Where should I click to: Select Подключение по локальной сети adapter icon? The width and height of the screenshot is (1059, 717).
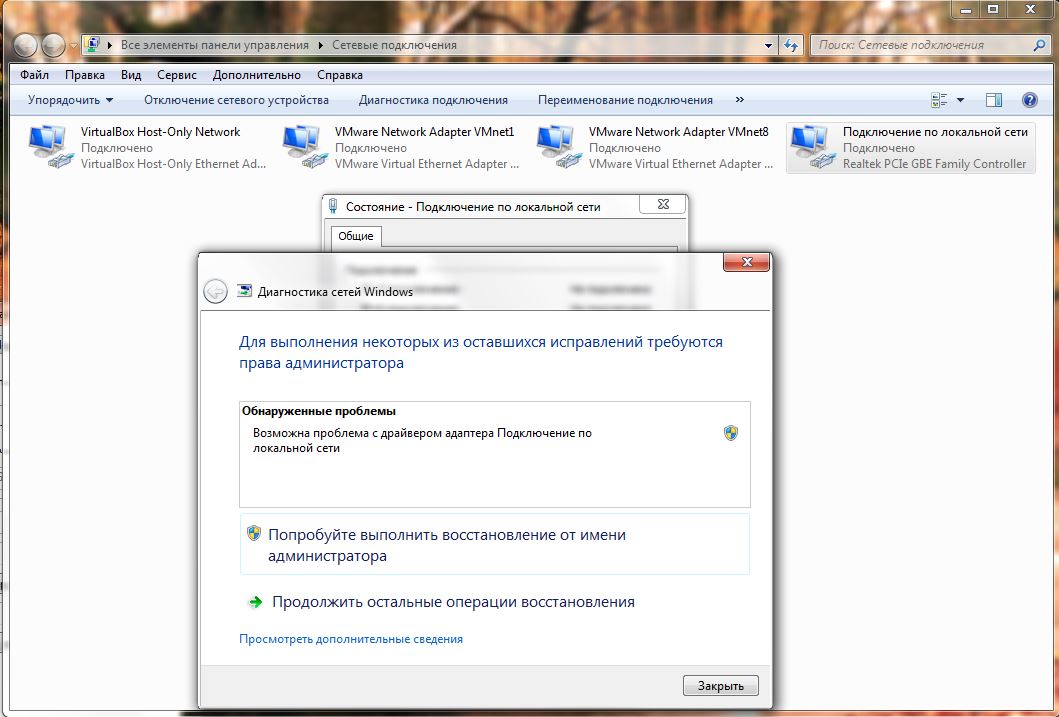pos(812,147)
